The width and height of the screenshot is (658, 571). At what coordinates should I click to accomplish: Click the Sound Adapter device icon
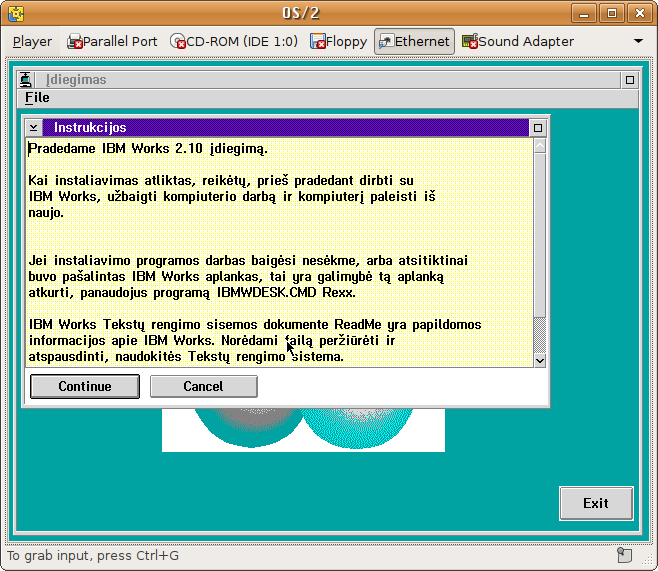pos(470,42)
